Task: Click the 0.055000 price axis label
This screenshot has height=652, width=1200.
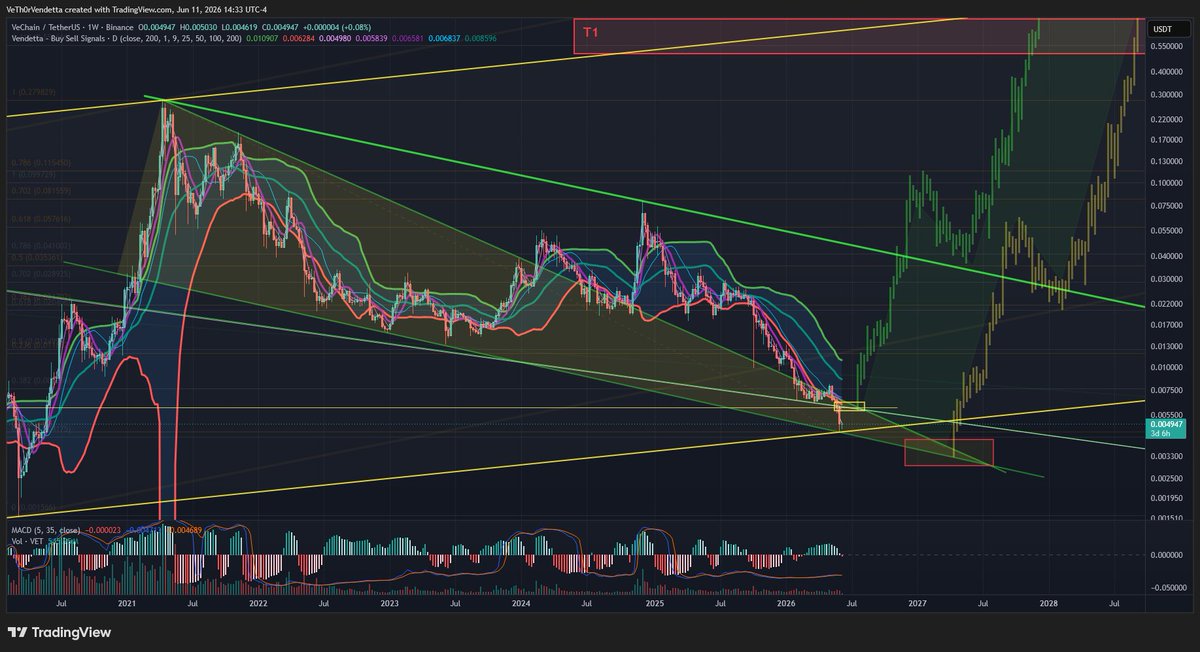Action: (x=1167, y=231)
